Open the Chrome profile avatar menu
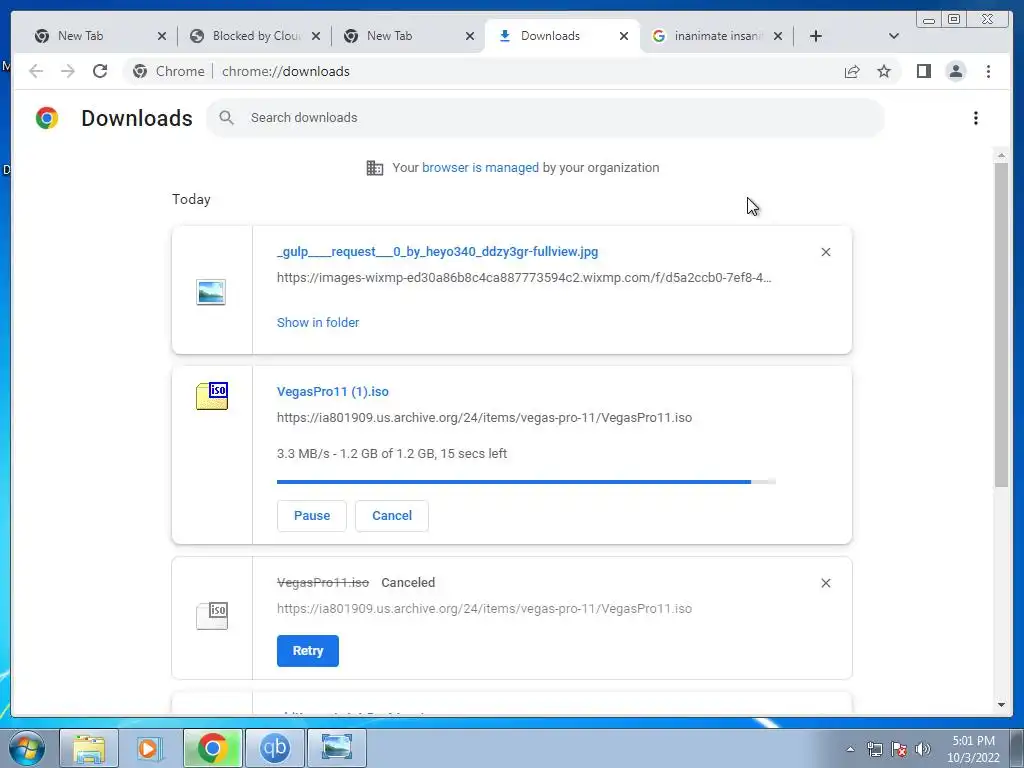This screenshot has height=768, width=1024. [955, 71]
